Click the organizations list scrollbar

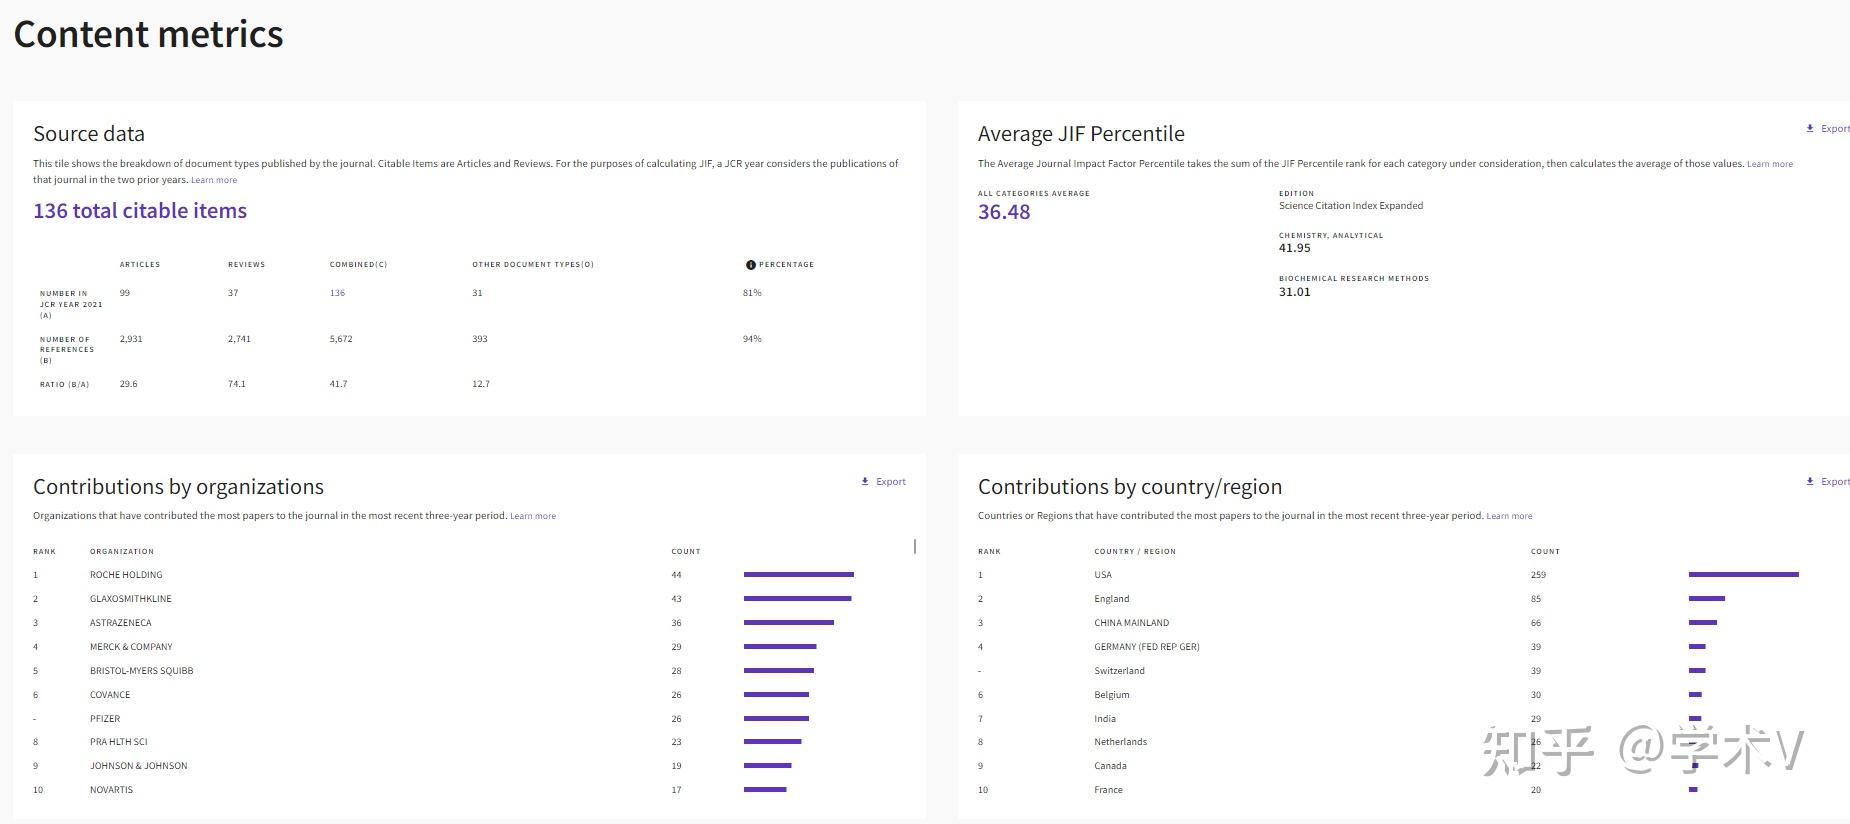tap(915, 547)
